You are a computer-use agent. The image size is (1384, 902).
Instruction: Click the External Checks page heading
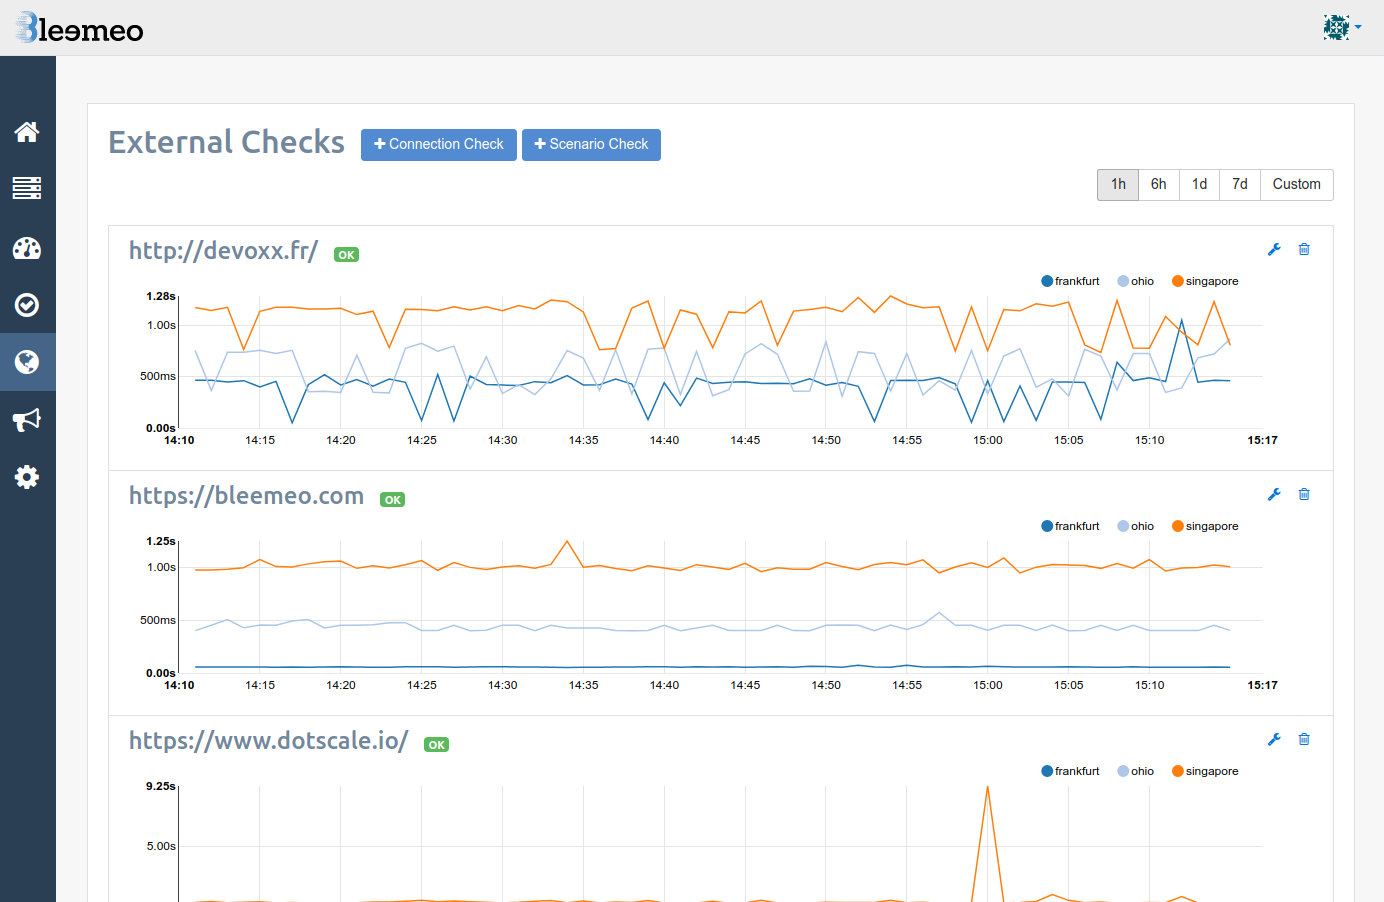click(226, 142)
